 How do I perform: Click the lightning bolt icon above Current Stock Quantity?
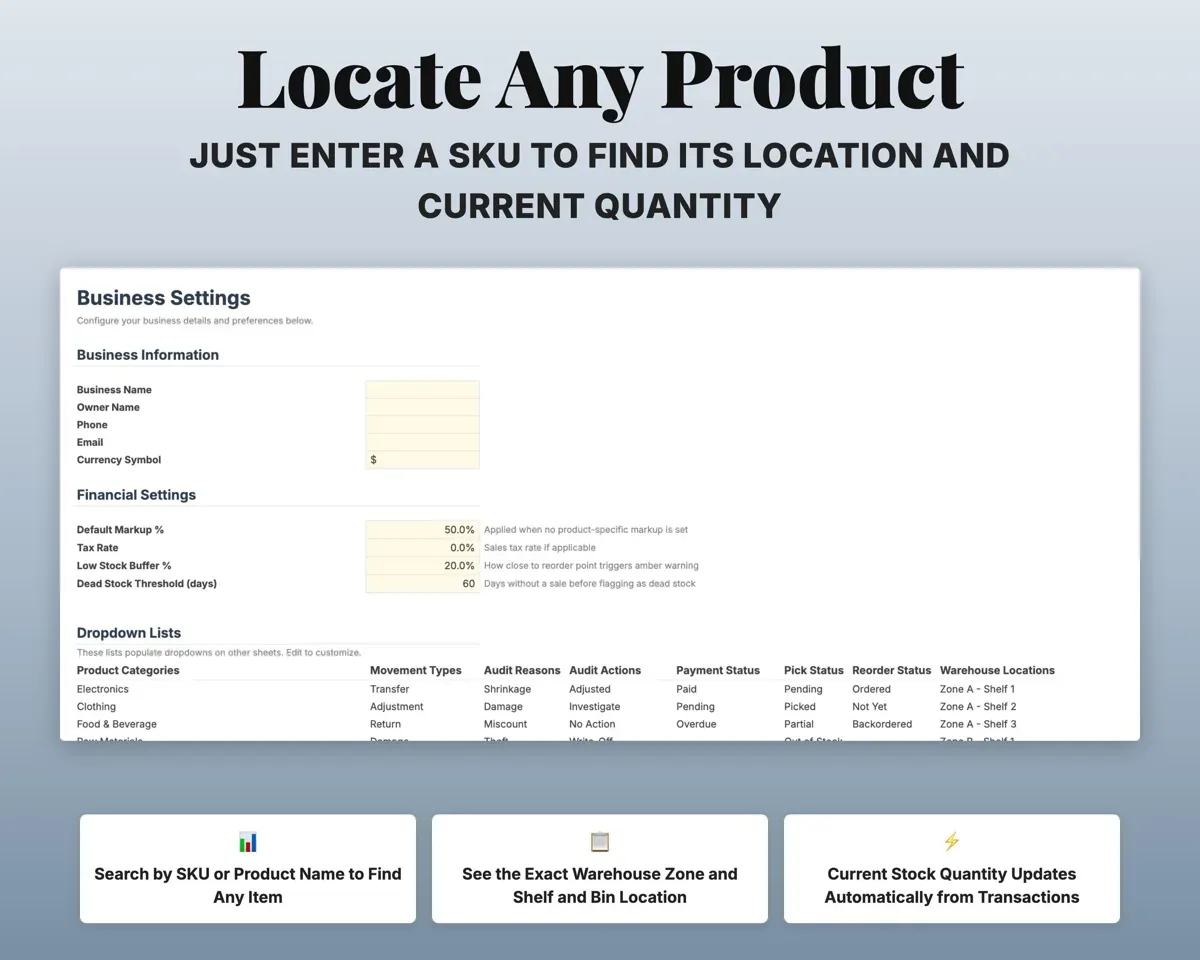click(x=952, y=842)
